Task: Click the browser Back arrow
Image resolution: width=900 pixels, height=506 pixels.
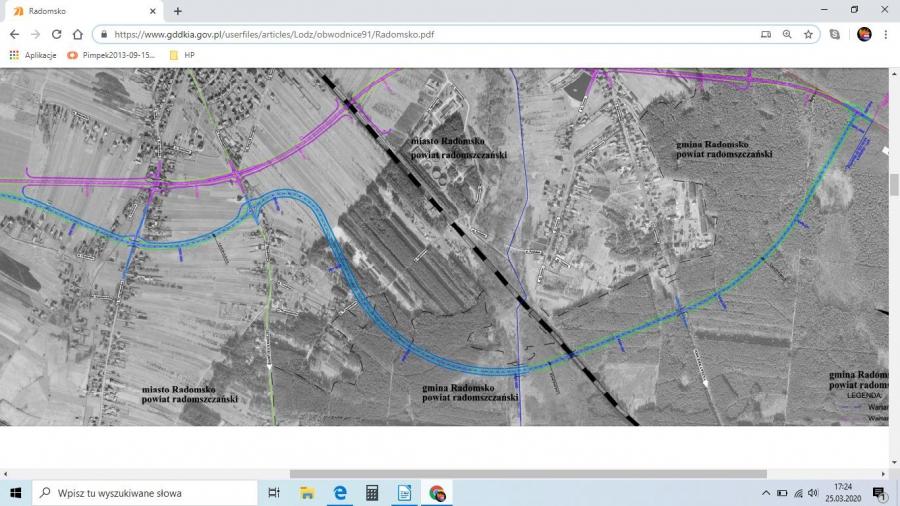Action: [14, 34]
